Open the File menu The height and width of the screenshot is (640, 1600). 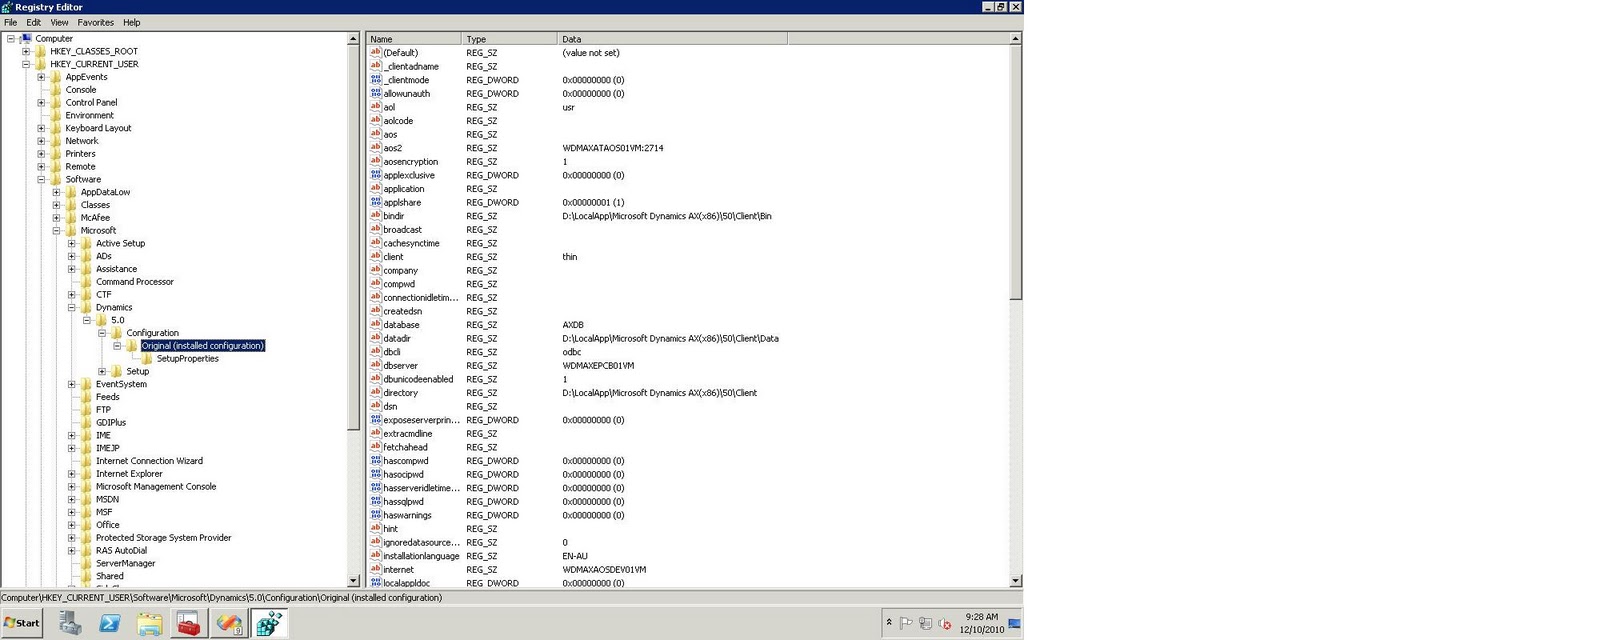[x=11, y=22]
